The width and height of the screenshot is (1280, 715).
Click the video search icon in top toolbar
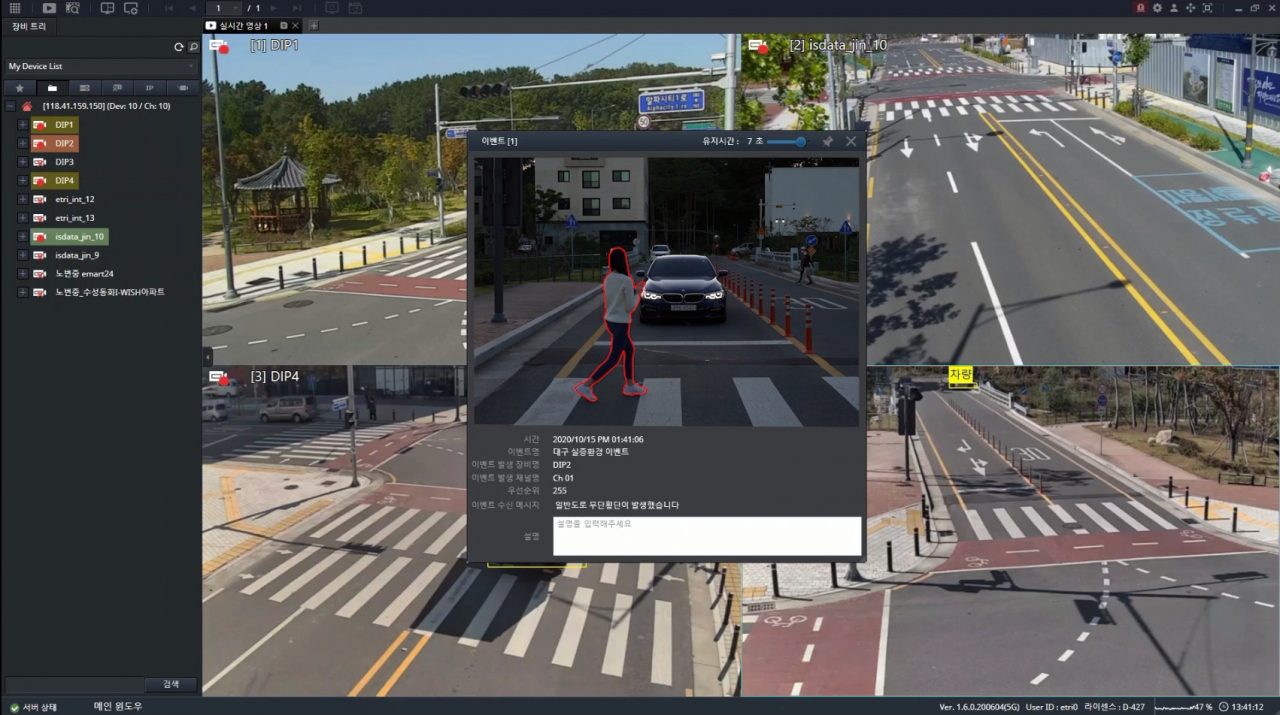pyautogui.click(x=72, y=8)
